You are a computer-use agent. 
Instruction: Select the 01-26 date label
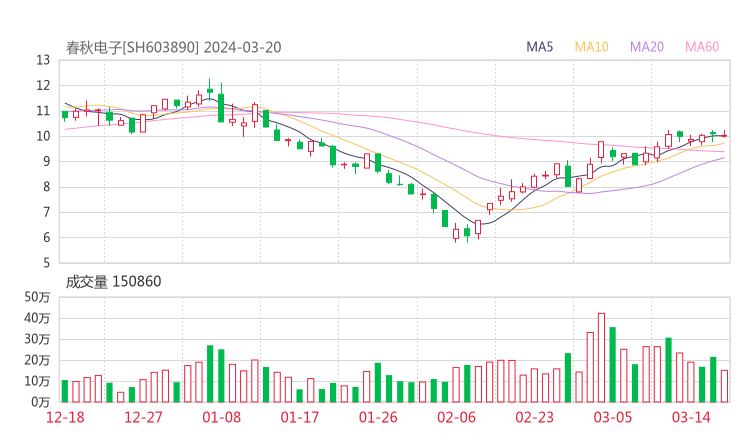(378, 417)
